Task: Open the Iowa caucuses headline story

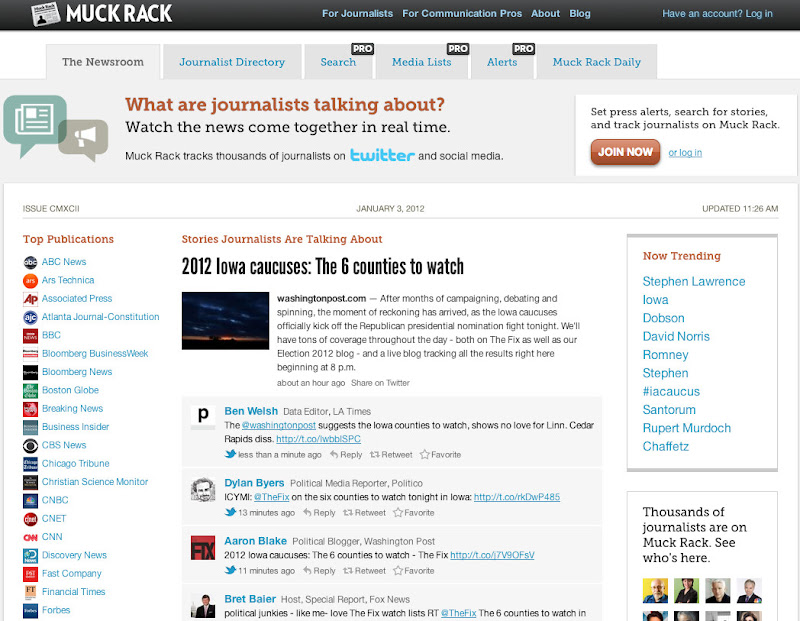Action: point(322,266)
